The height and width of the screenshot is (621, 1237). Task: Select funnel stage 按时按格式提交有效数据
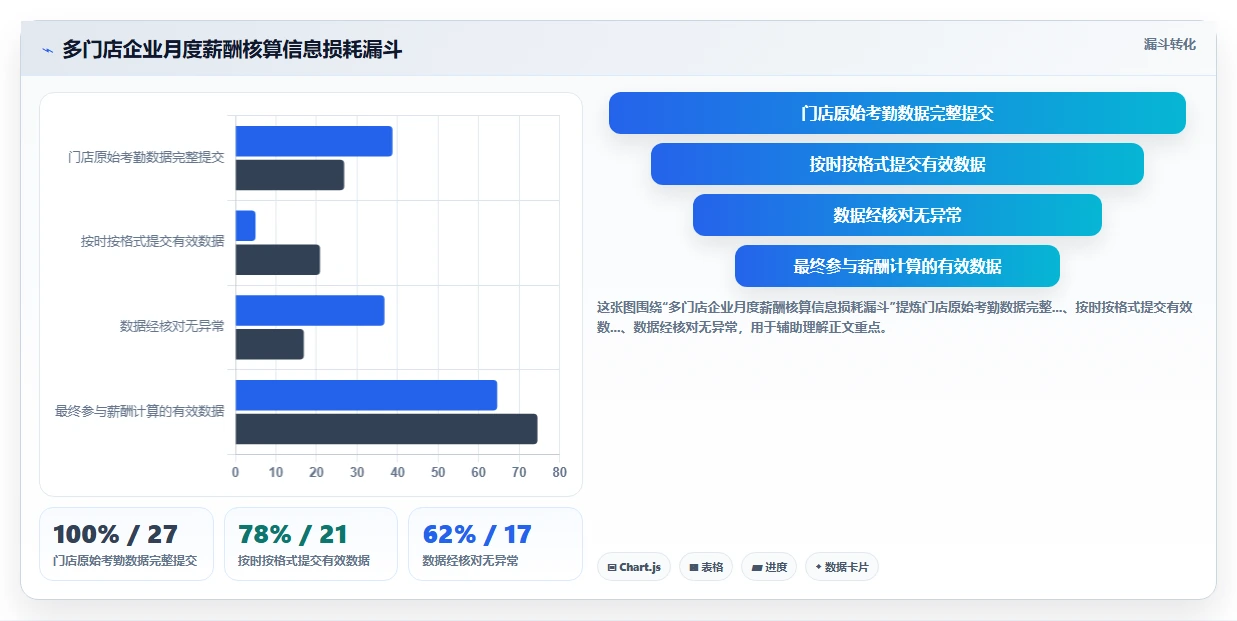(897, 164)
